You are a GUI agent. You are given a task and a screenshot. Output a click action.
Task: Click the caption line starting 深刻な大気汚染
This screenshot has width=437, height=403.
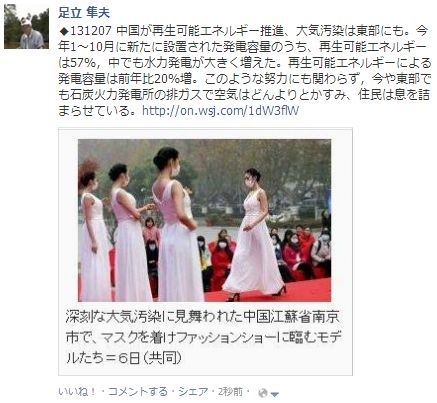pos(203,317)
